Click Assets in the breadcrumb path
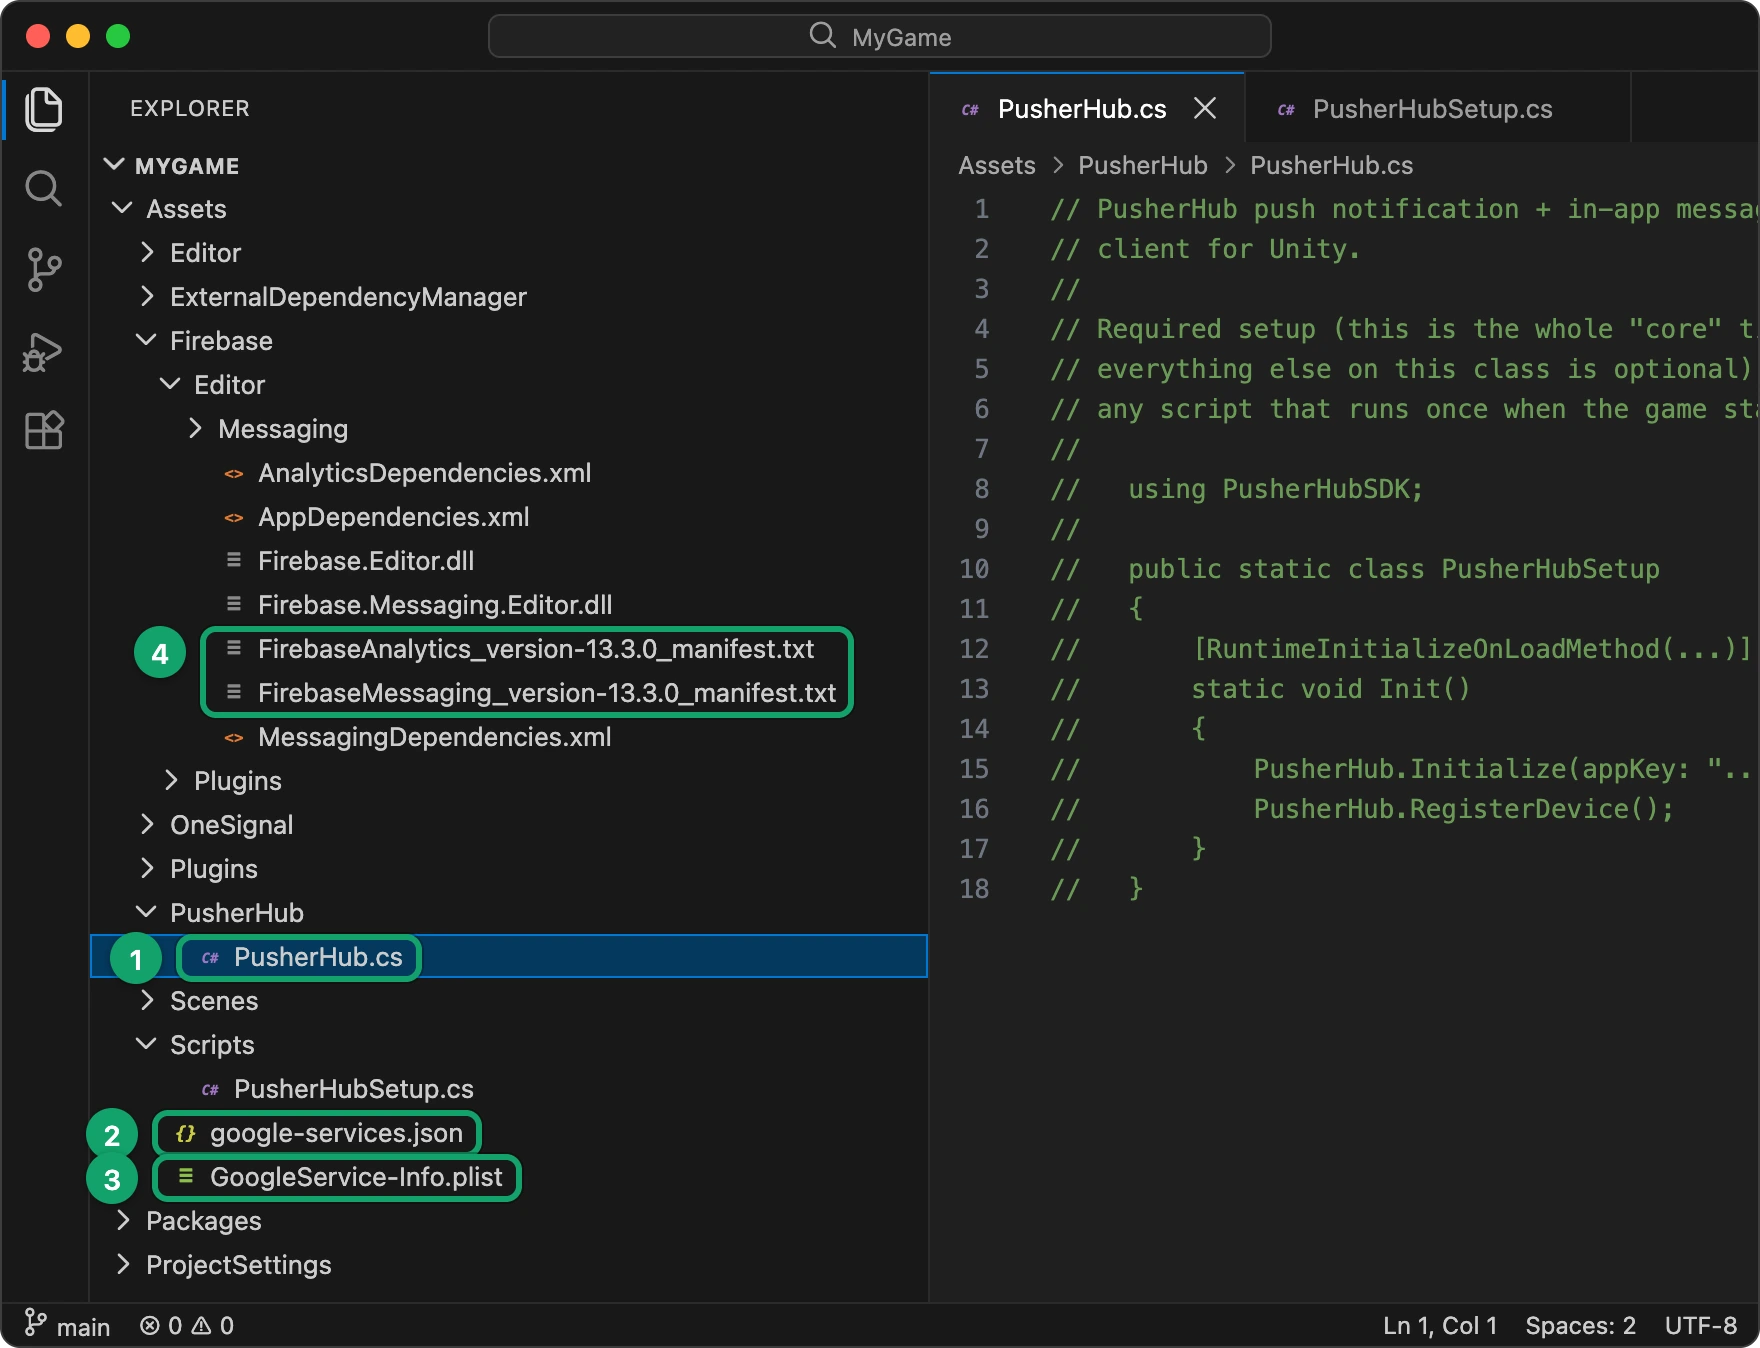Viewport: 1760px width, 1348px height. pos(997,165)
